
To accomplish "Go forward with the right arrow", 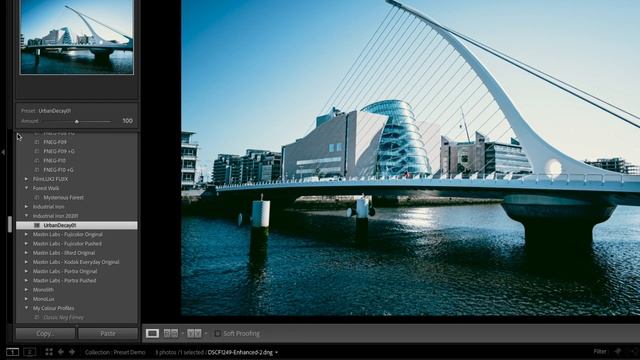I will coord(72,352).
